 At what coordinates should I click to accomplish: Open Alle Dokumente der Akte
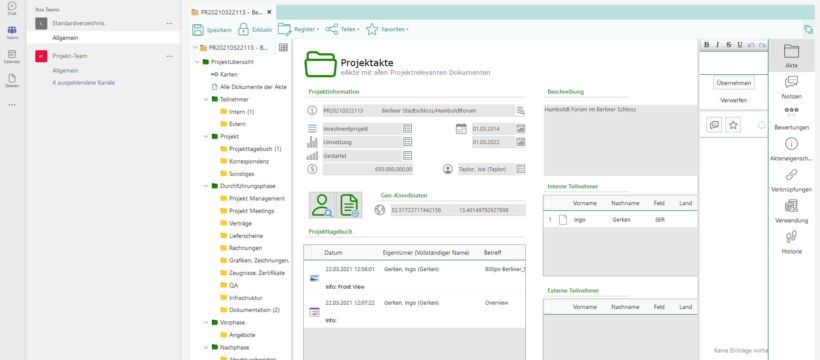pyautogui.click(x=253, y=87)
